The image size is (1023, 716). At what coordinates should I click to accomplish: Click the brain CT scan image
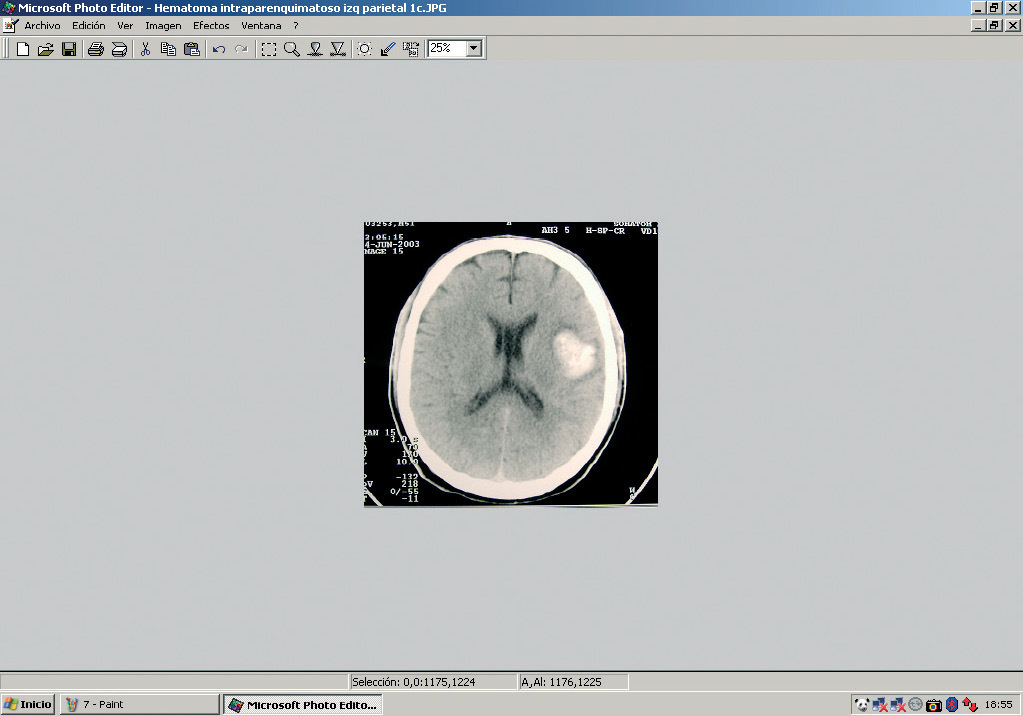coord(510,364)
